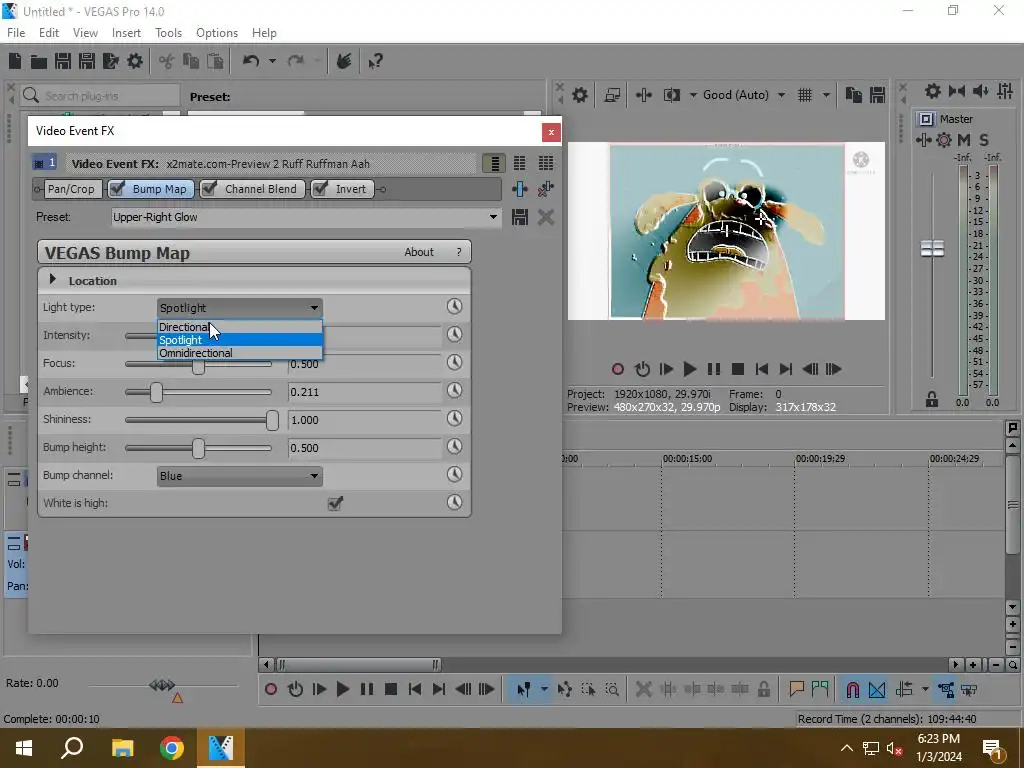Open the Light type Spotlight dropdown
Image resolution: width=1024 pixels, height=768 pixels.
click(240, 308)
